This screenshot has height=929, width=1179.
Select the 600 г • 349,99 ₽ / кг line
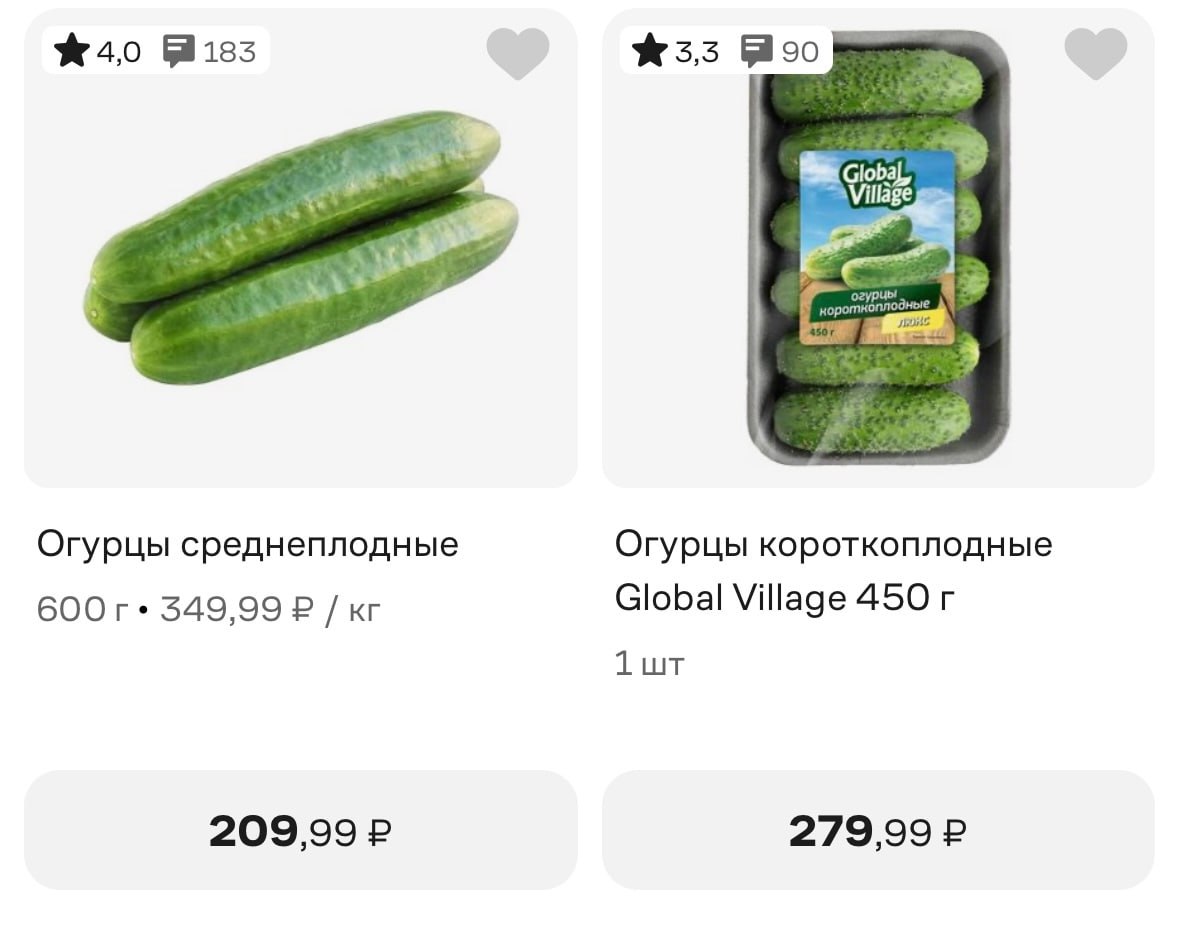click(x=209, y=608)
